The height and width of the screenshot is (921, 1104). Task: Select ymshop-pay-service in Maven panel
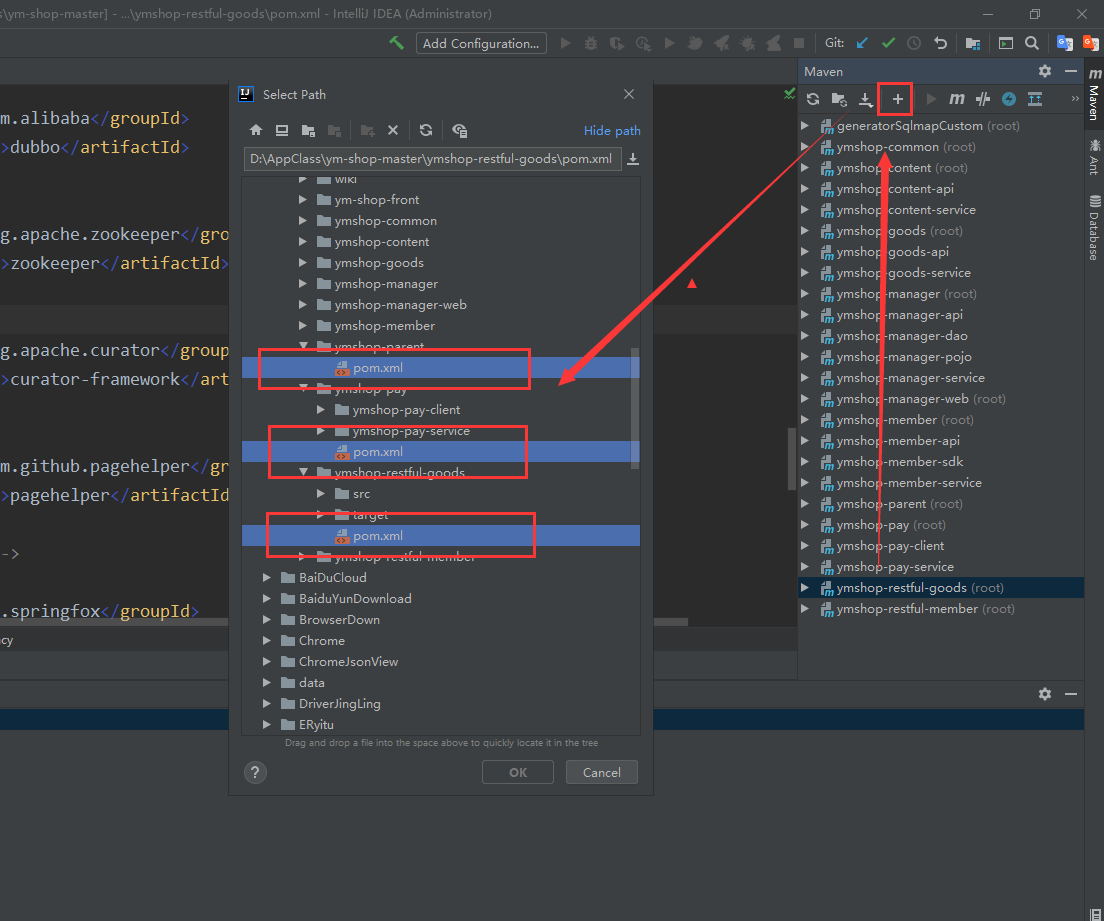tap(894, 567)
